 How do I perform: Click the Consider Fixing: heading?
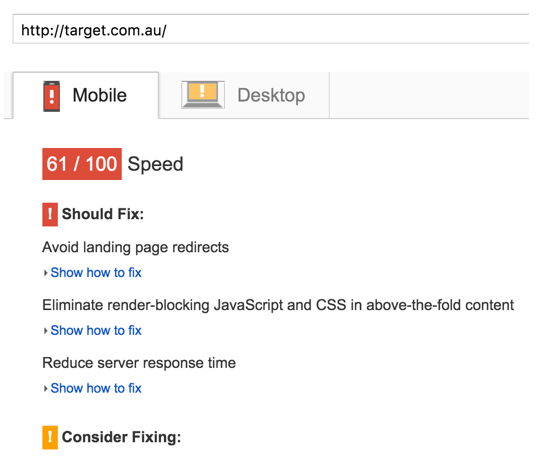point(121,437)
